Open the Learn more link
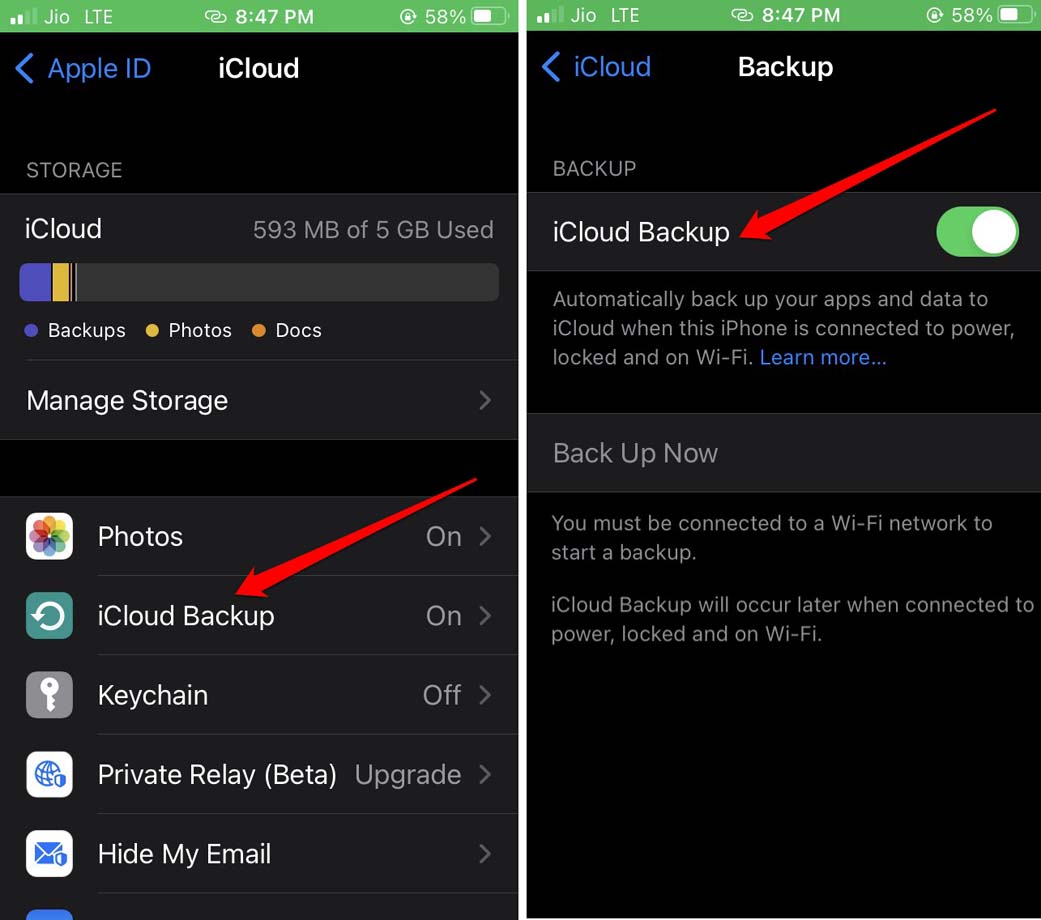Viewport: 1041px width, 920px height. 823,358
